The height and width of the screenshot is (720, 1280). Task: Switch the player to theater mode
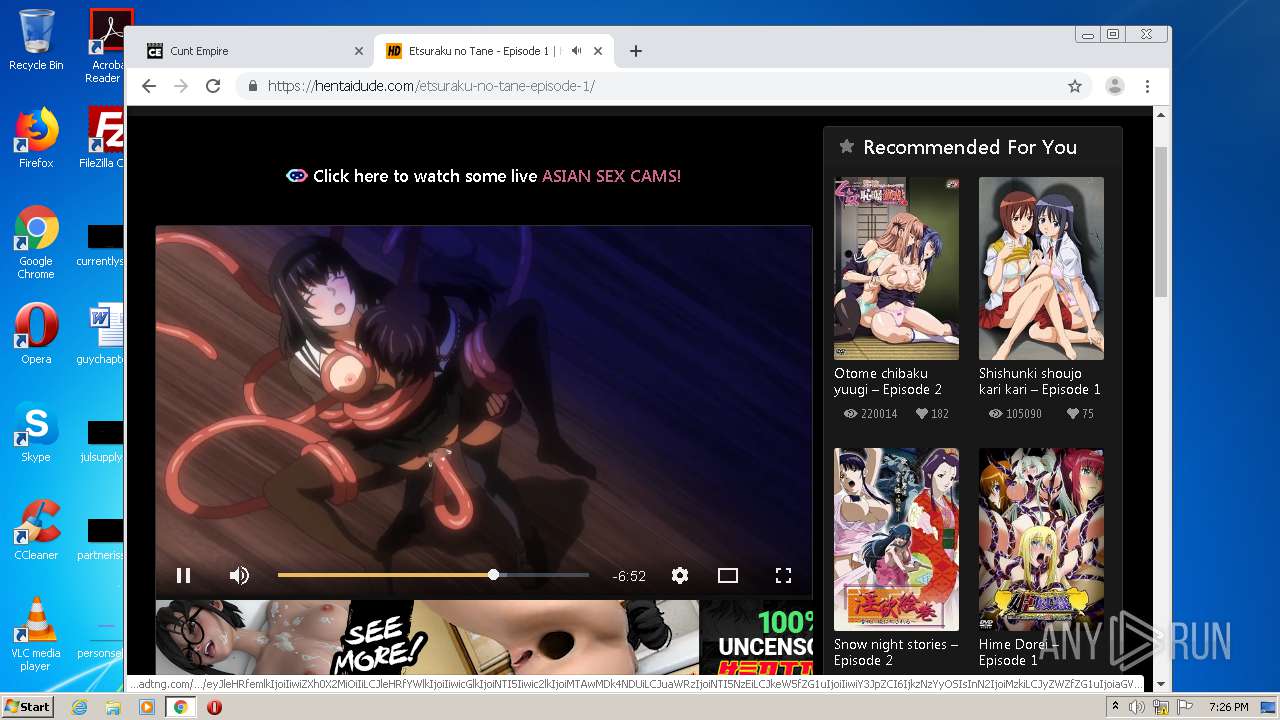point(728,575)
